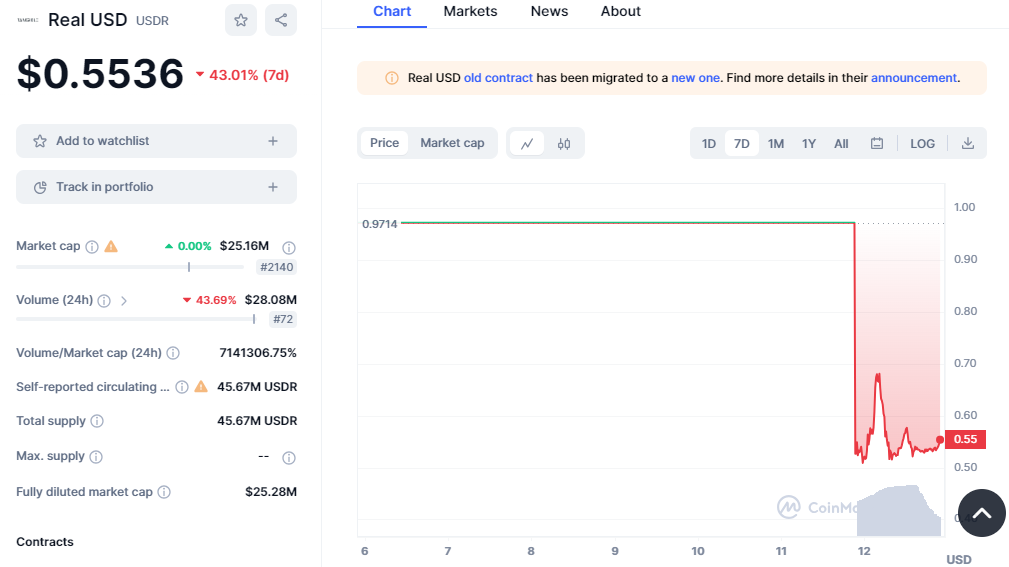Click info icon beside Max. supply label
The width and height of the screenshot is (1009, 567).
[96, 456]
